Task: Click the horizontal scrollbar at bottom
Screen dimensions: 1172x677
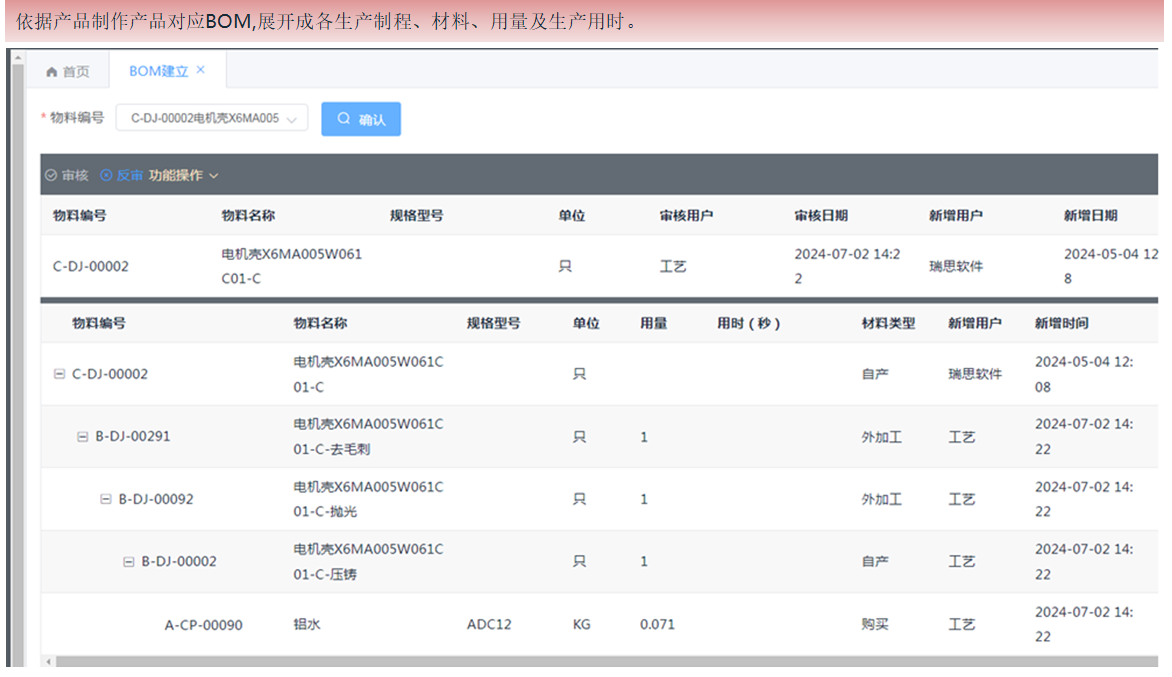Action: click(x=607, y=662)
